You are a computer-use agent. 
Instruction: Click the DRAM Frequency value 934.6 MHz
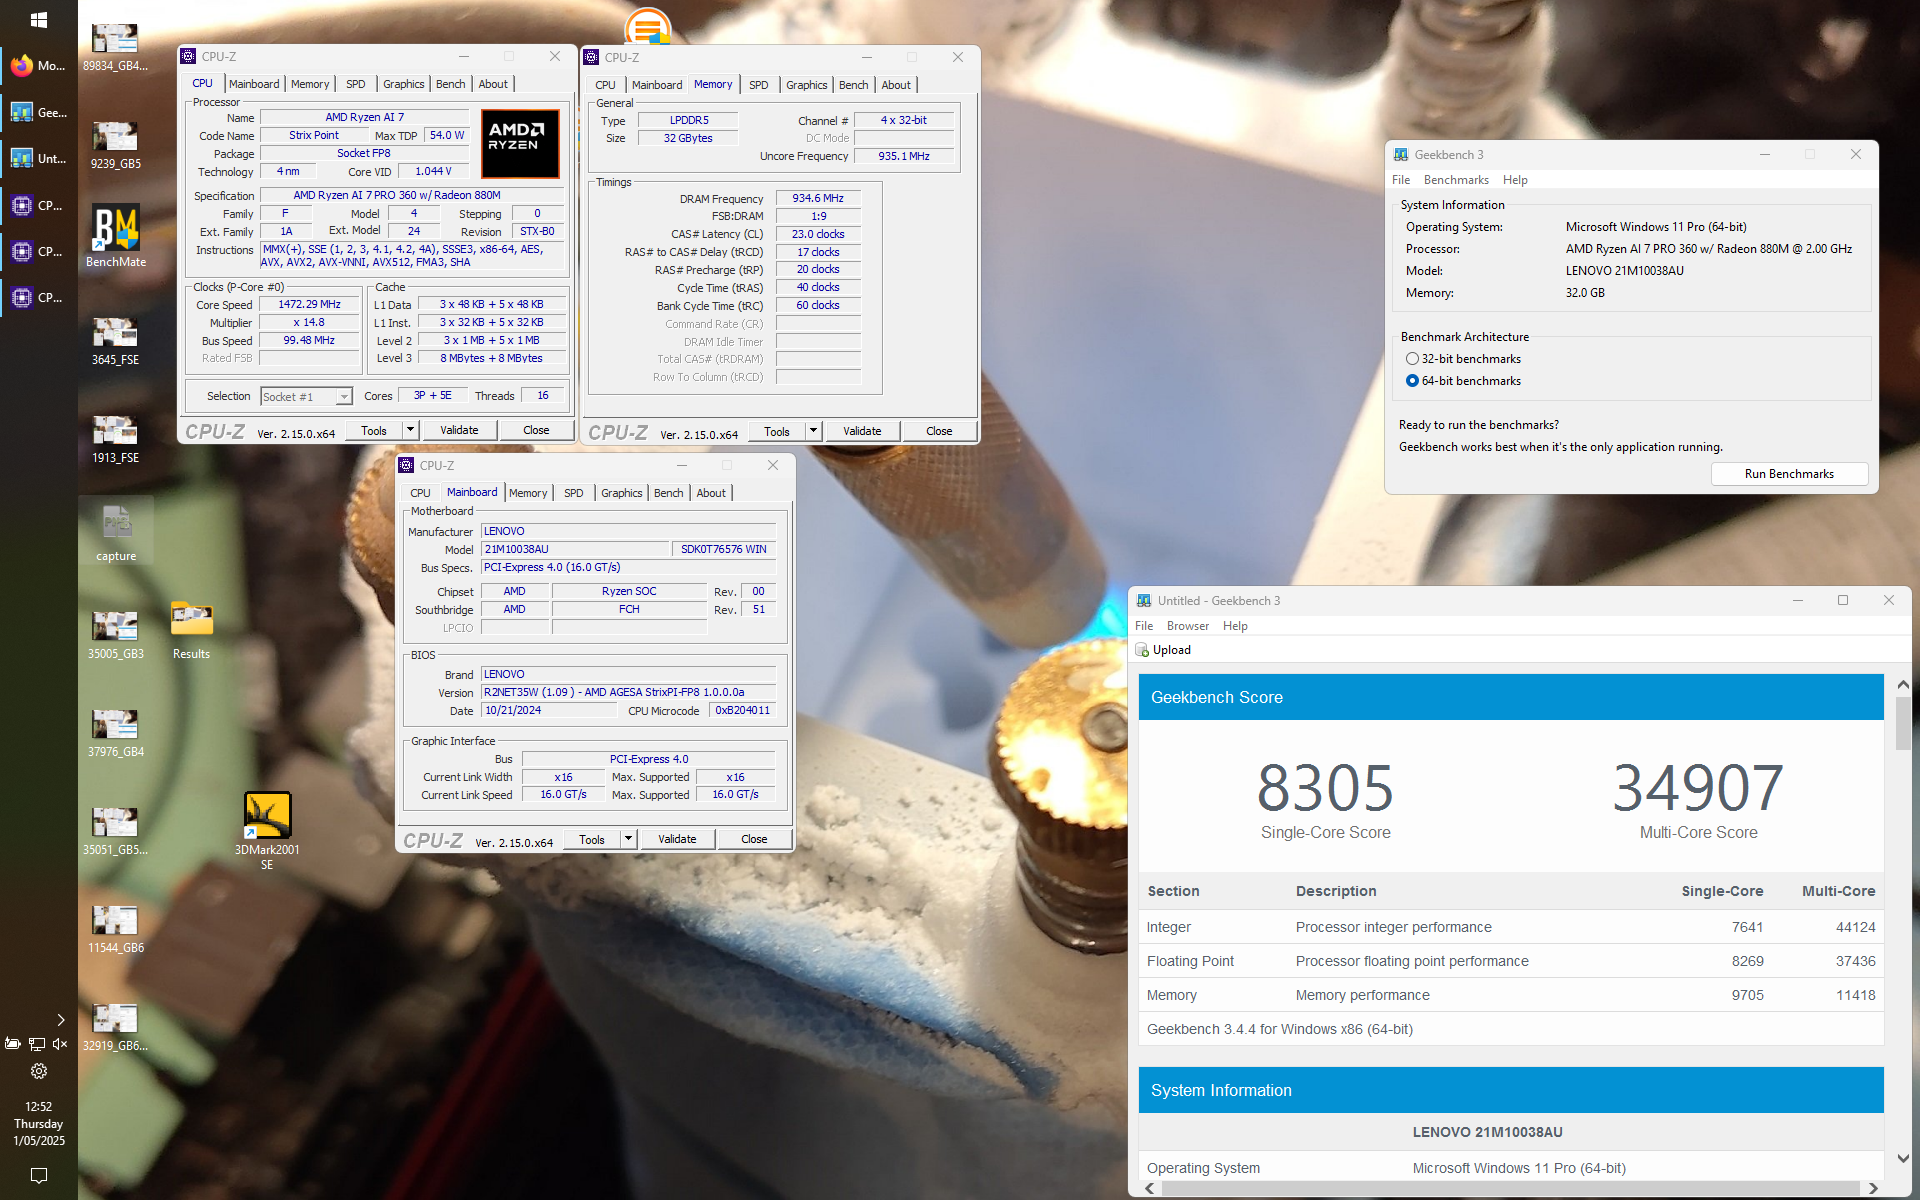coord(818,198)
